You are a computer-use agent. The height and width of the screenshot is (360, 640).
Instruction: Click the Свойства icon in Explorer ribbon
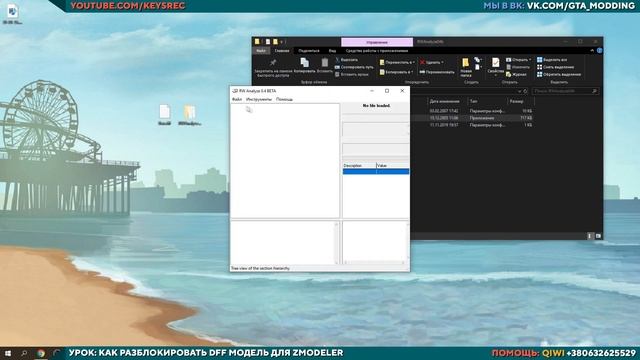pos(496,63)
